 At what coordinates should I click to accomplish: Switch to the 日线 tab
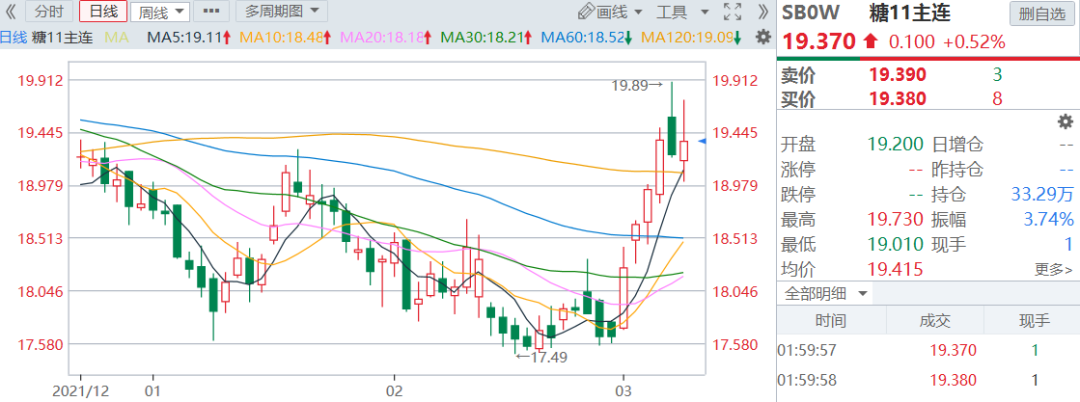(103, 13)
